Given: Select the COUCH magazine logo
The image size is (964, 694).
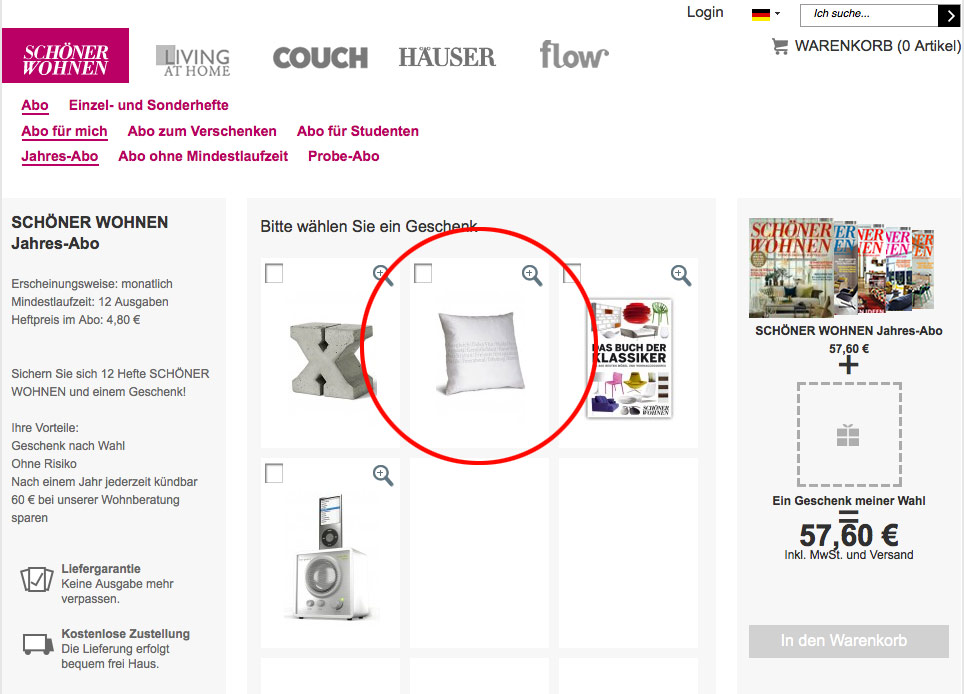Looking at the screenshot, I should 320,58.
